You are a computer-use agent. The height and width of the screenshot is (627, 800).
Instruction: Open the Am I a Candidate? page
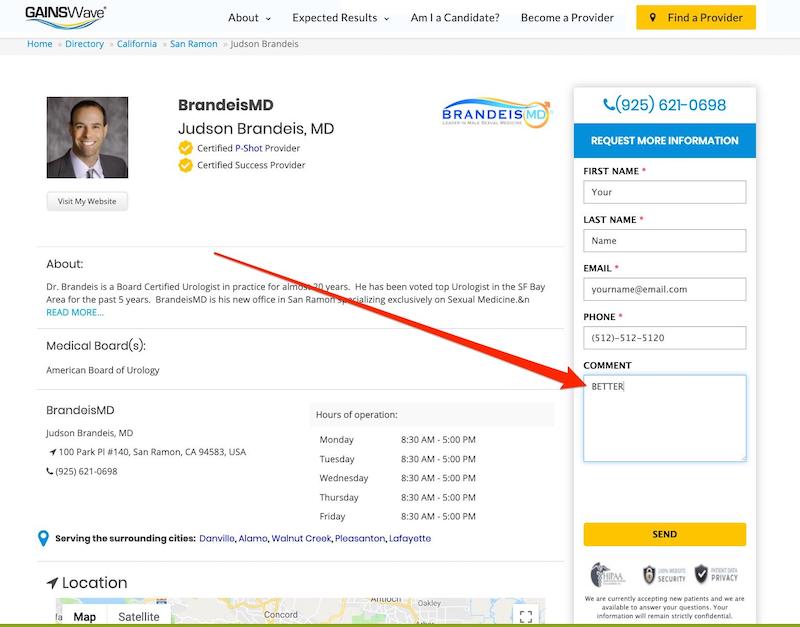[x=455, y=18]
